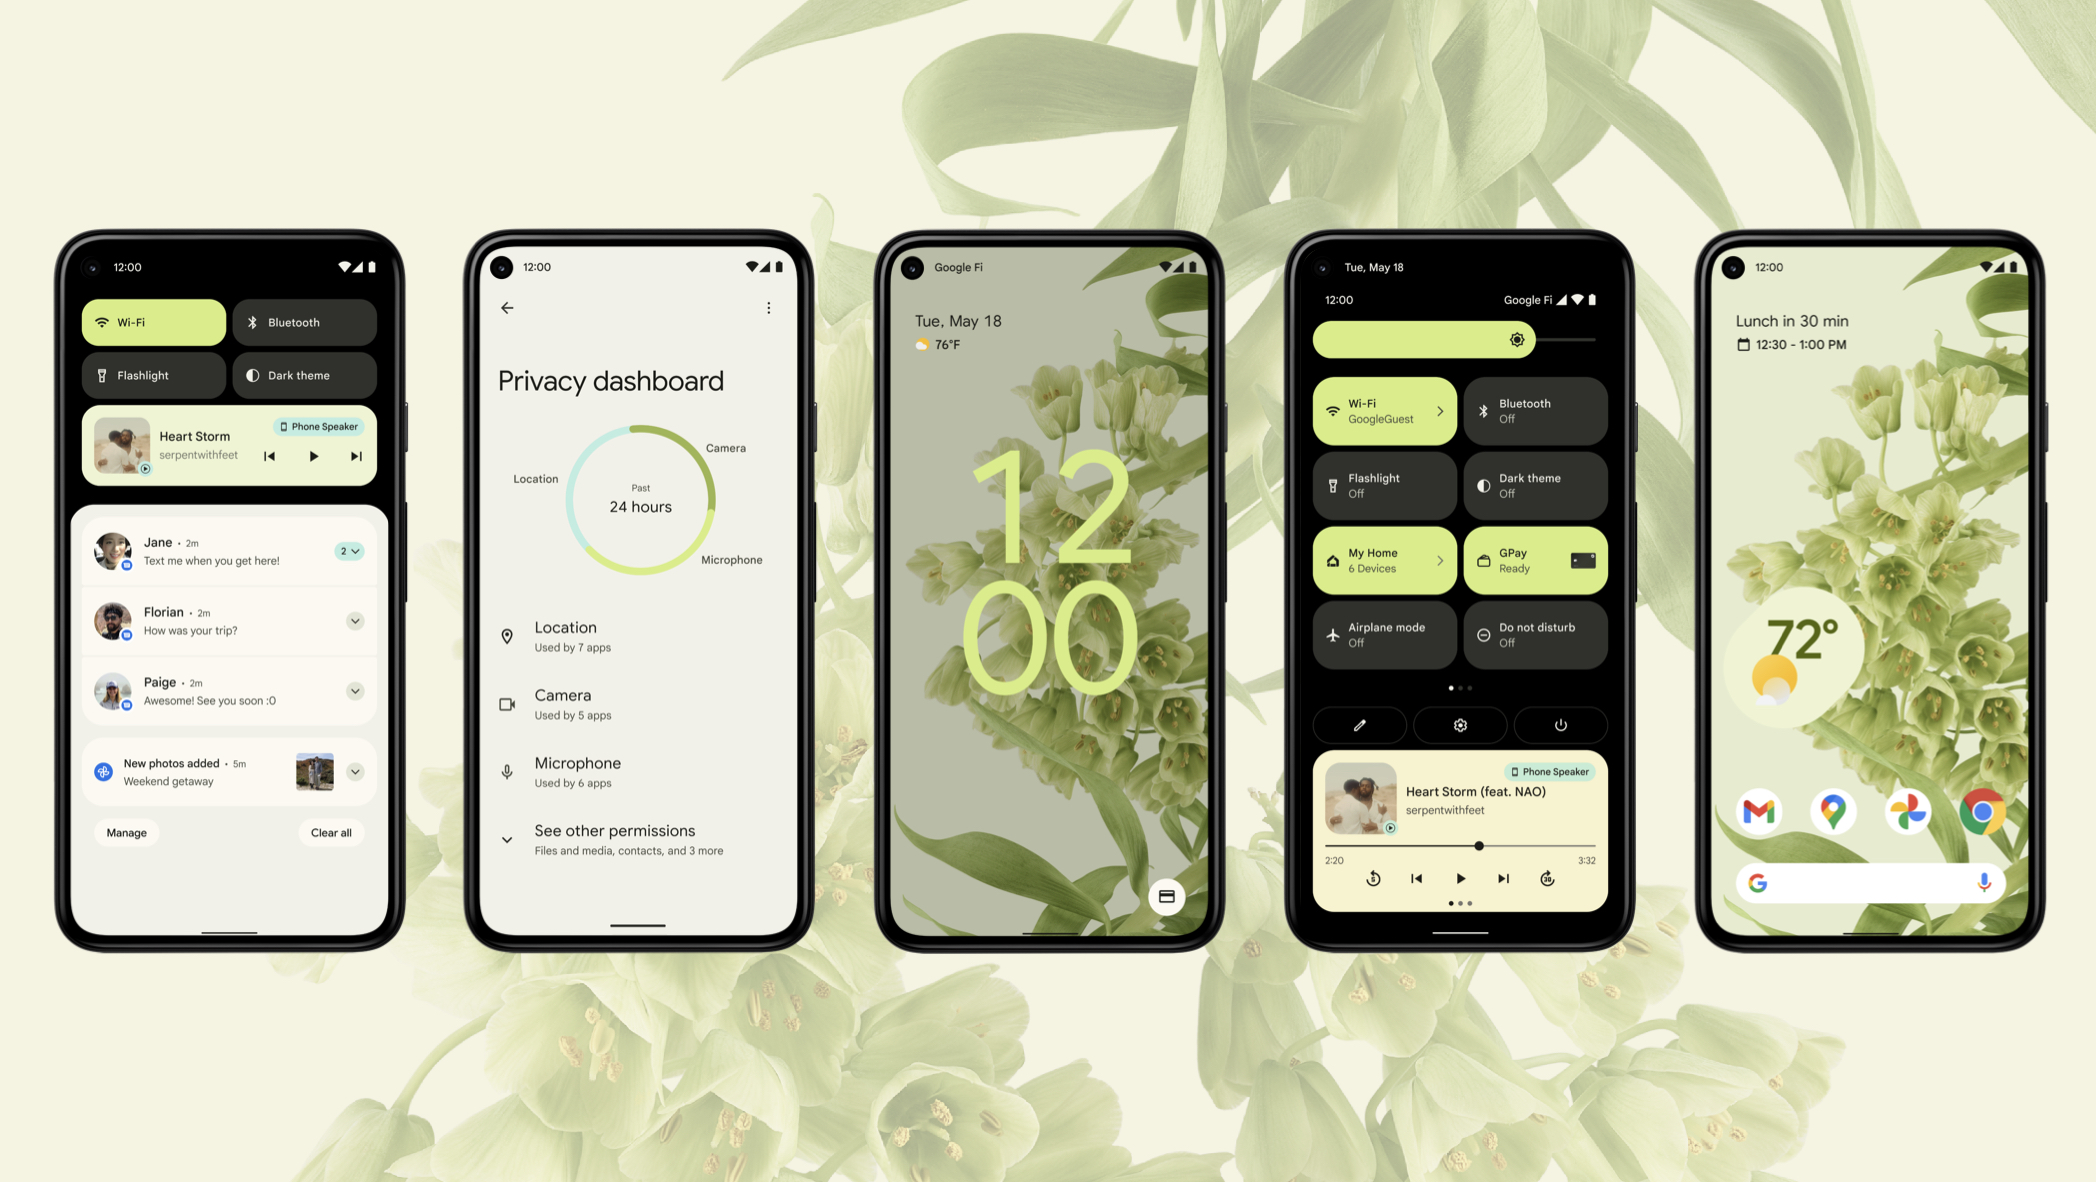Screen dimensions: 2096x1182
Task: Open GPay ready screen
Action: (x=1533, y=564)
